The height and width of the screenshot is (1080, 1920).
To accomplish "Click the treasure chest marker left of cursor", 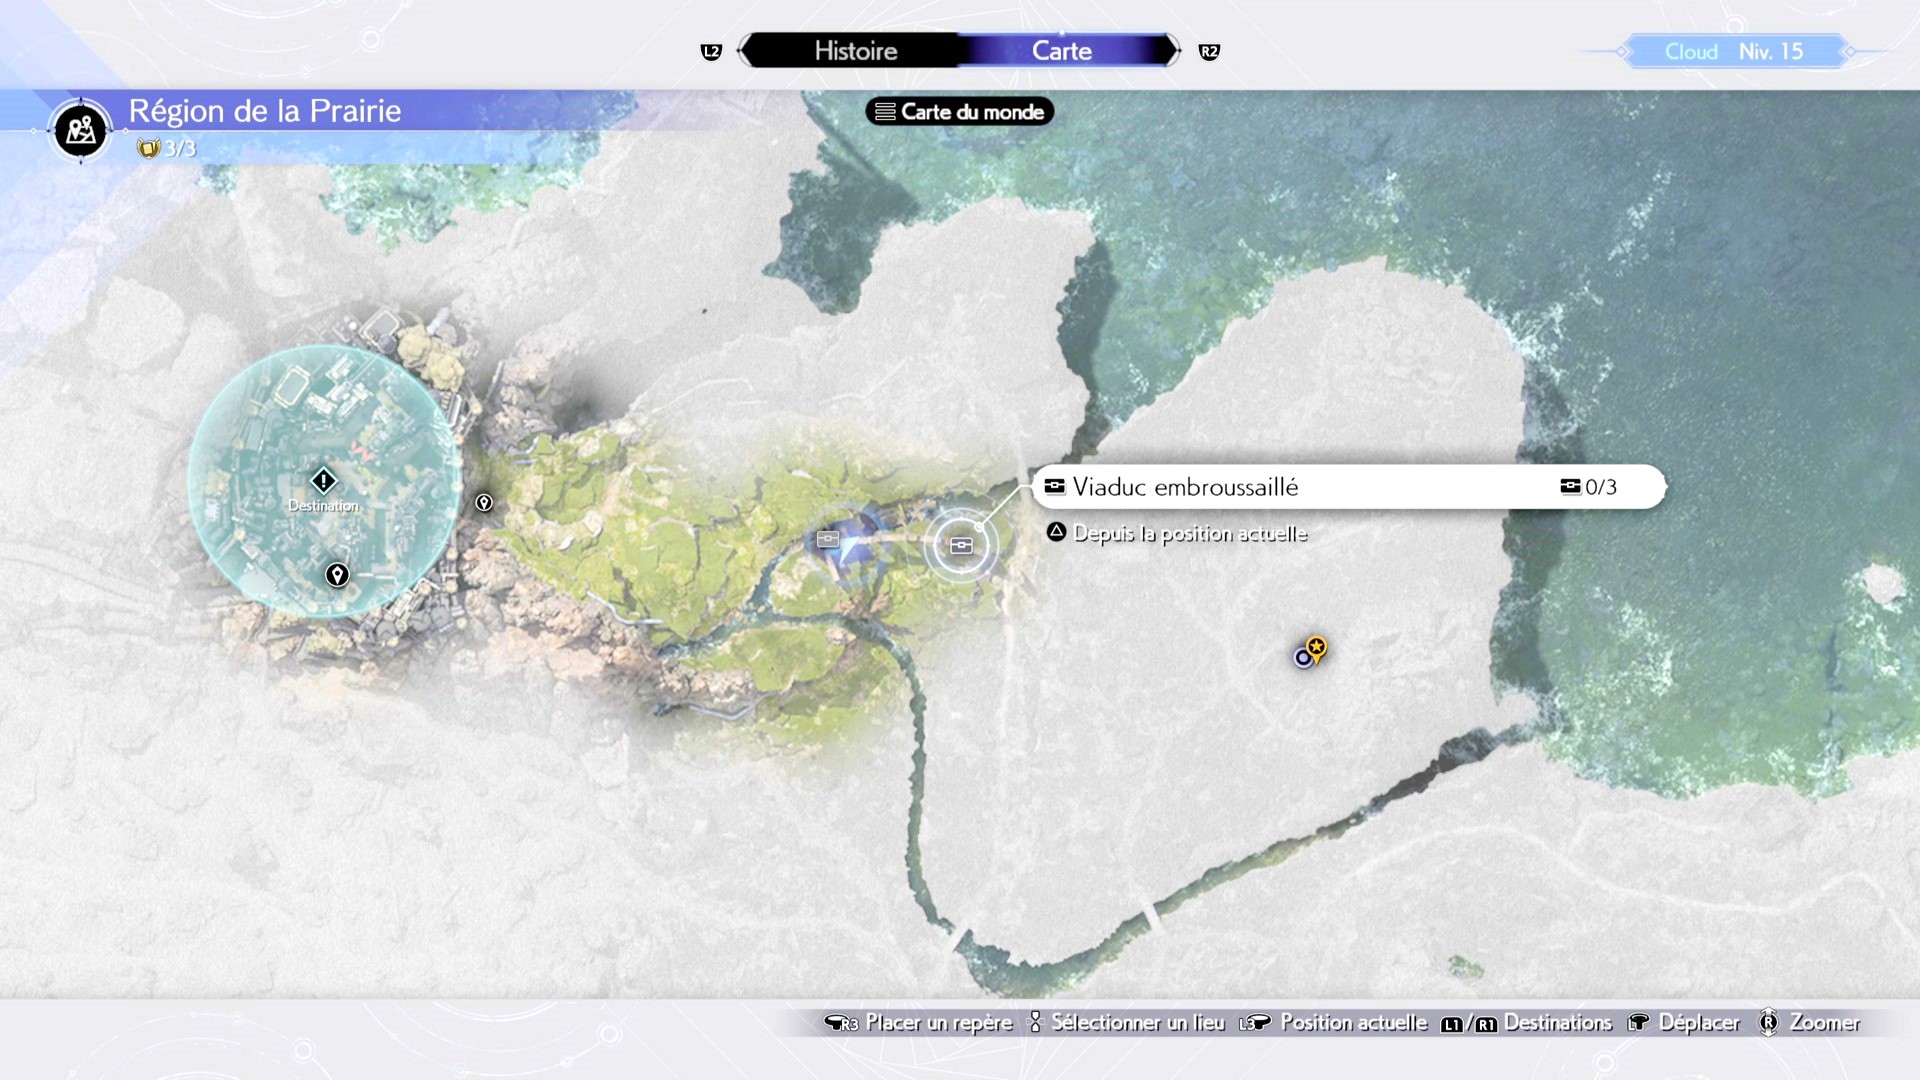I will [x=828, y=539].
